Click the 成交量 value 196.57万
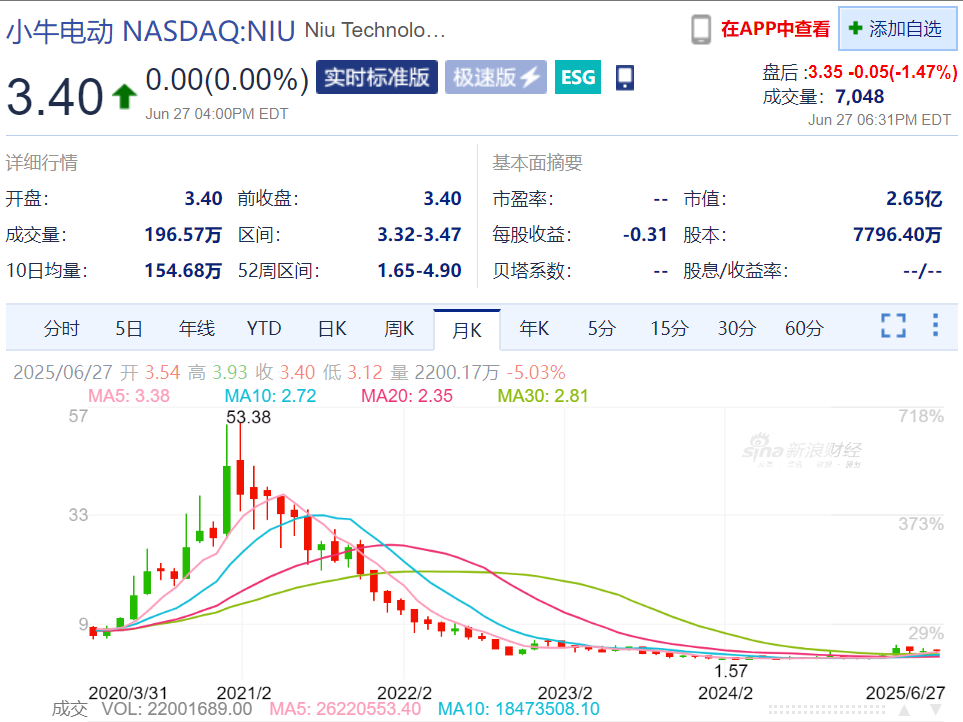Viewport: 963px width, 722px height. [183, 235]
